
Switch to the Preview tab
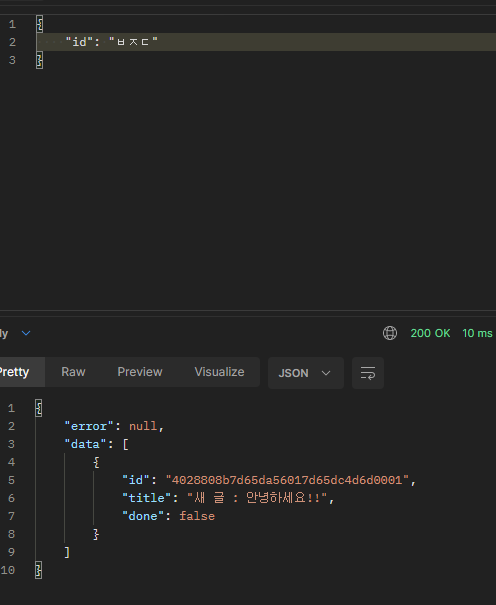click(x=140, y=372)
